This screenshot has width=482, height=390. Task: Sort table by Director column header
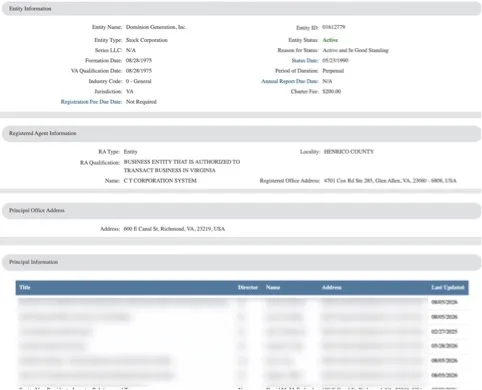pyautogui.click(x=248, y=288)
